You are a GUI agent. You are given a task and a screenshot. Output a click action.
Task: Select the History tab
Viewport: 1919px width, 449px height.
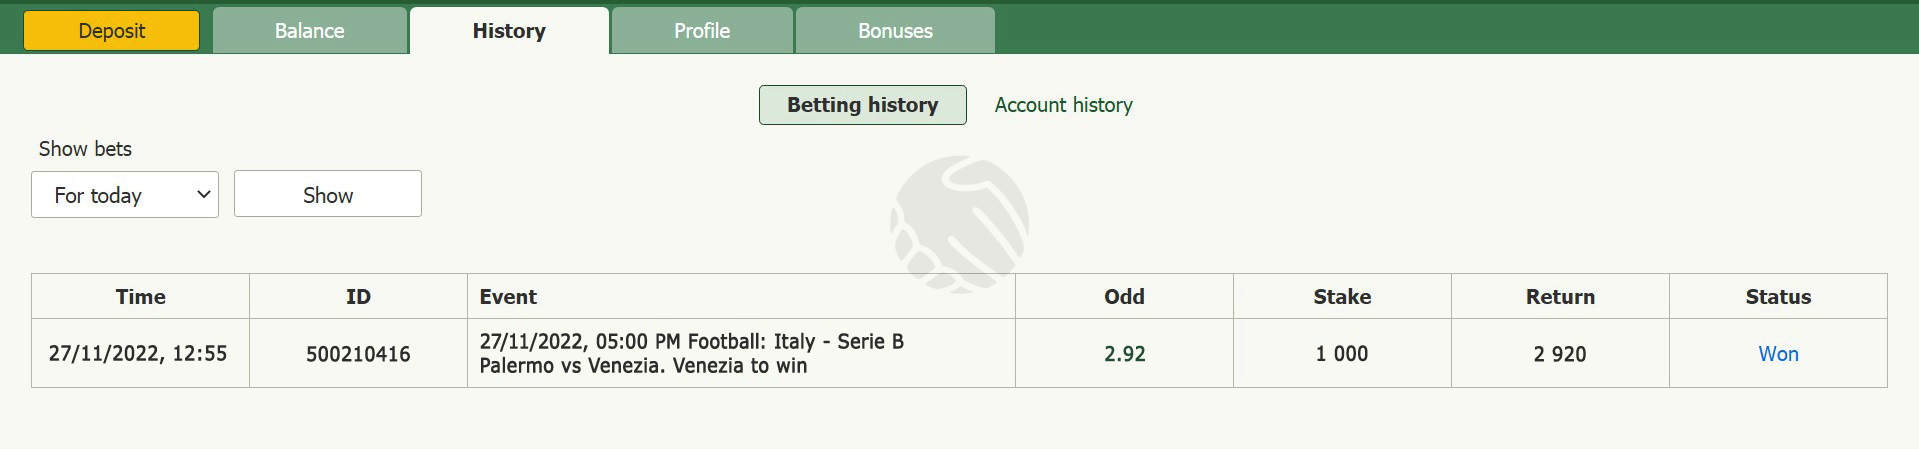509,31
